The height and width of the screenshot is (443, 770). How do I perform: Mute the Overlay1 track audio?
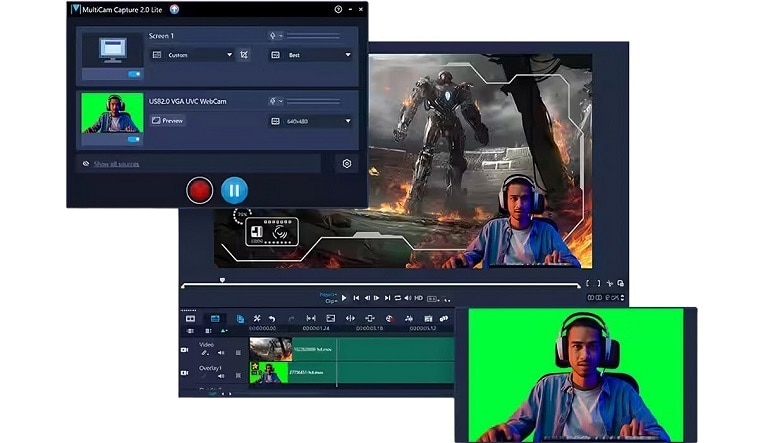click(x=221, y=376)
